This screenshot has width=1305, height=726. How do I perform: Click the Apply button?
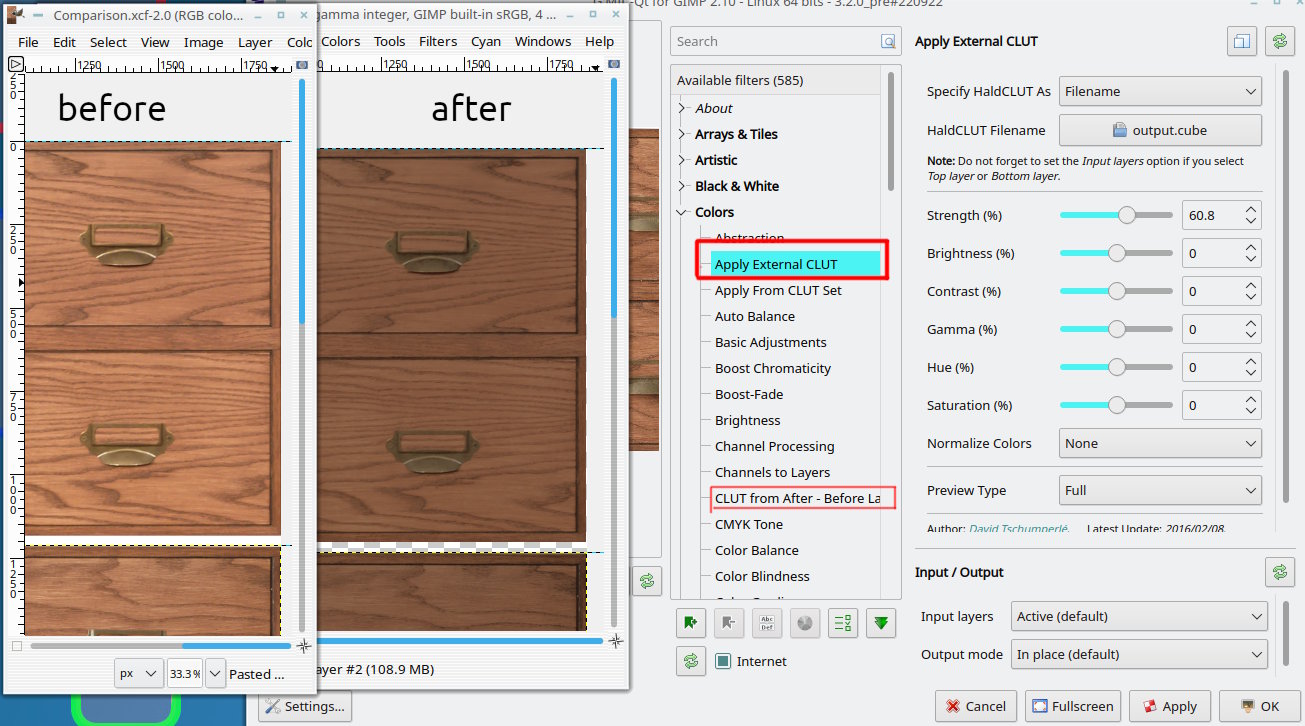click(x=1169, y=706)
